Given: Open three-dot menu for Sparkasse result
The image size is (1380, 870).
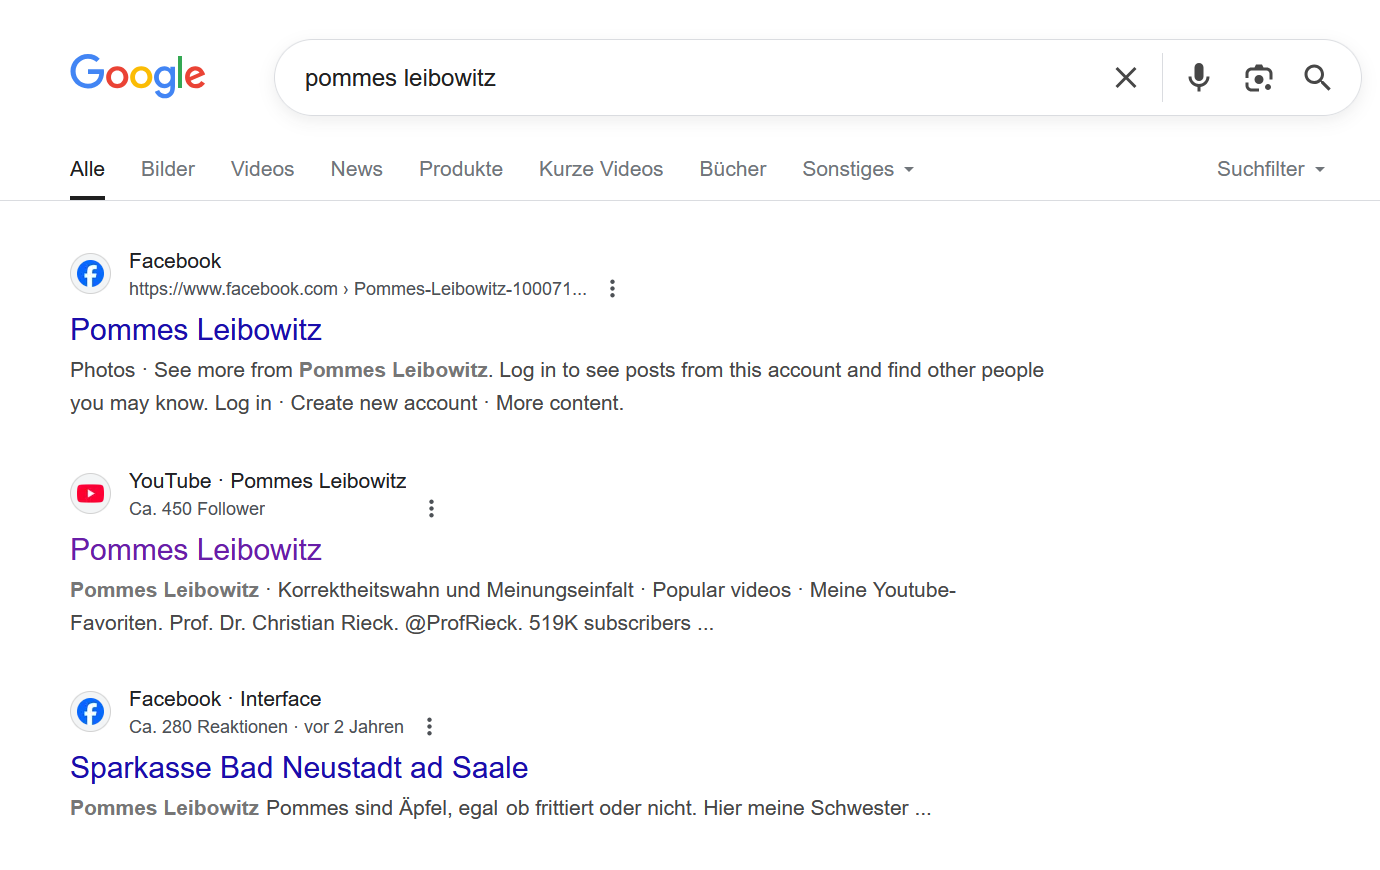Looking at the screenshot, I should point(429,727).
